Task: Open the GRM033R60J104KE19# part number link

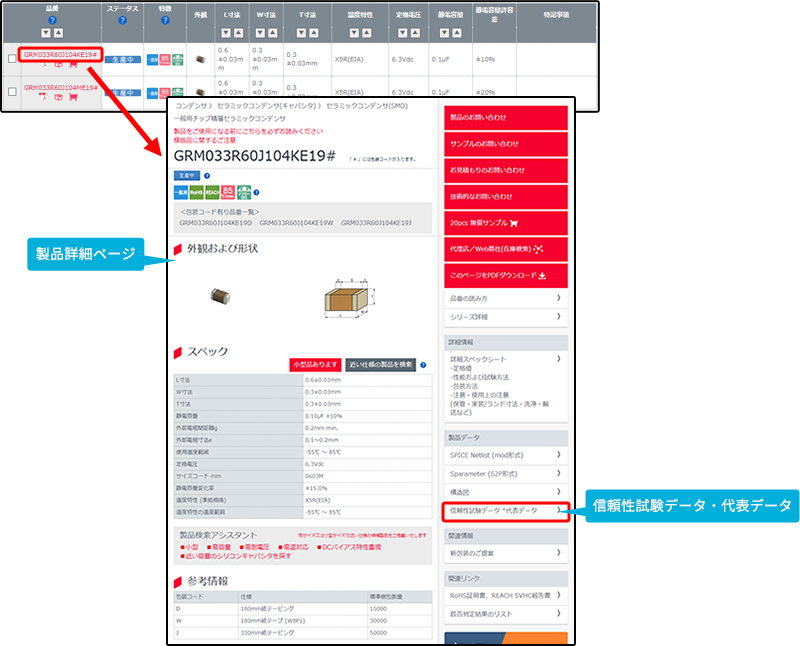Action: tap(60, 52)
